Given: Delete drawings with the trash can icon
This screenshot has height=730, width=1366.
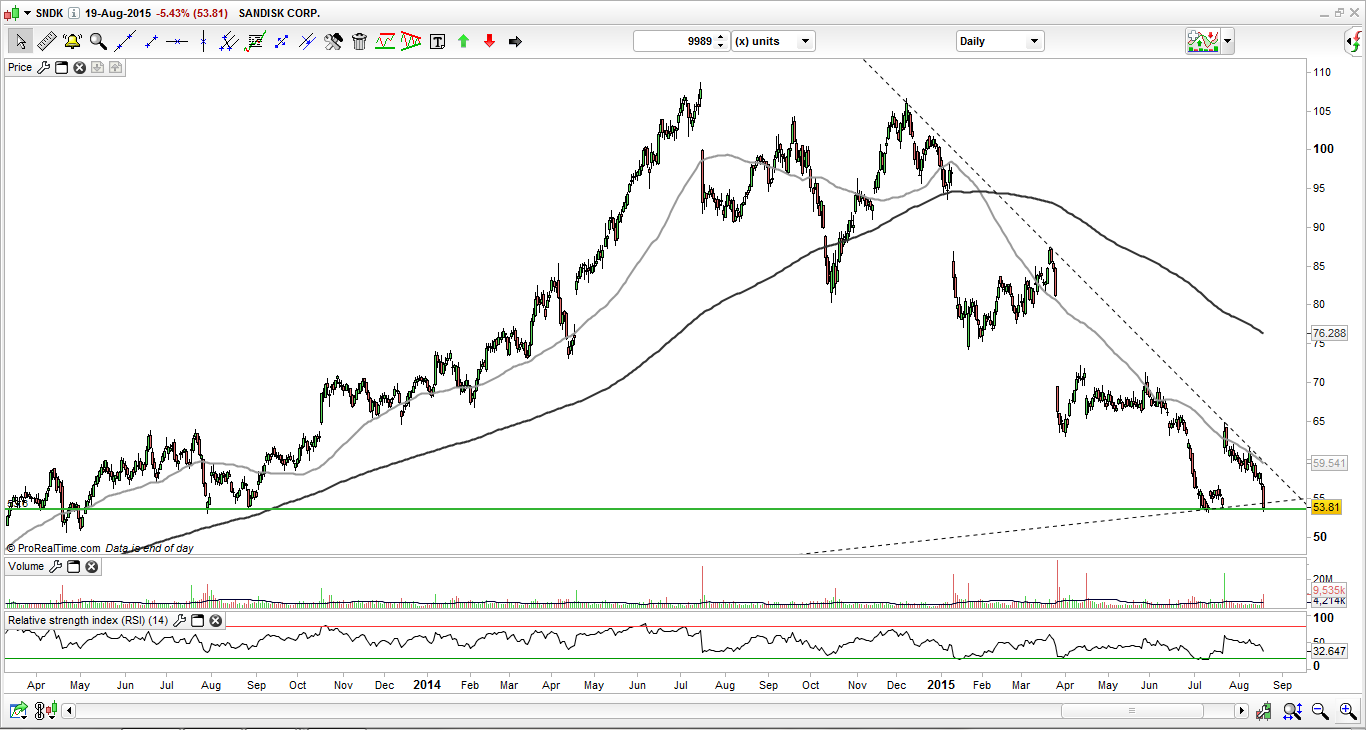Looking at the screenshot, I should coord(359,41).
